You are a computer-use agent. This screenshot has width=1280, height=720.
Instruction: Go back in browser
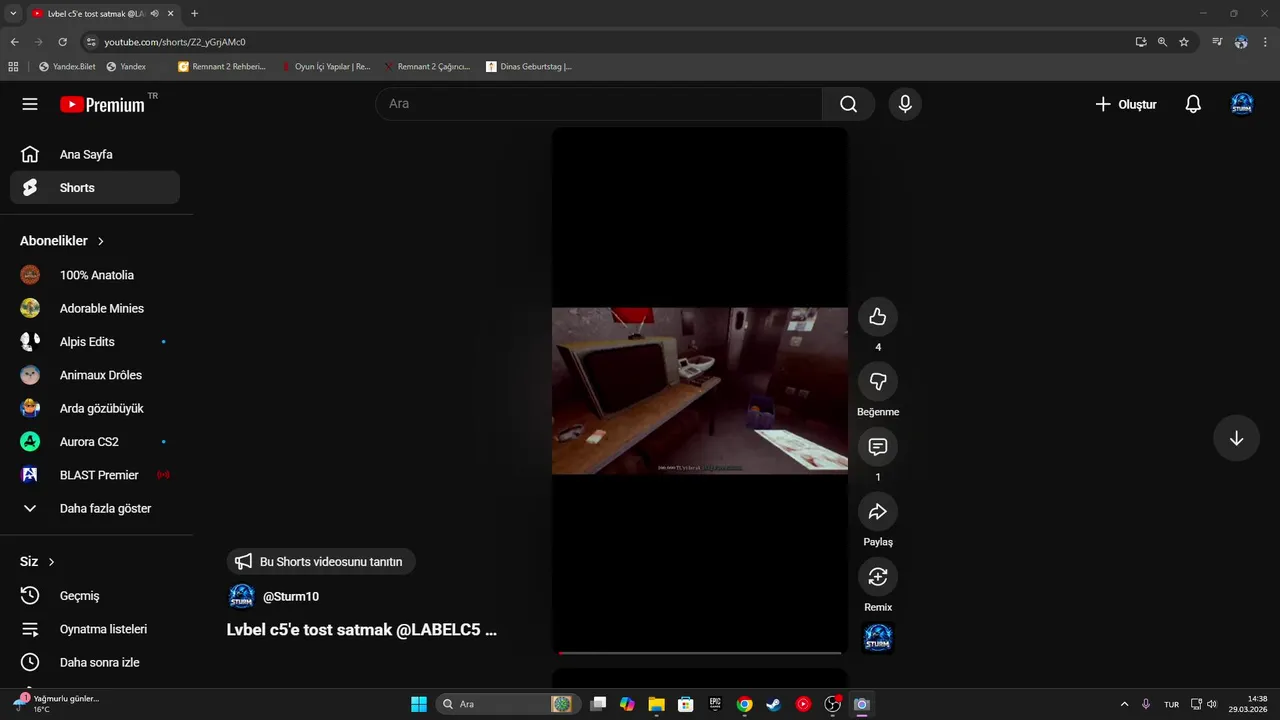[x=15, y=42]
